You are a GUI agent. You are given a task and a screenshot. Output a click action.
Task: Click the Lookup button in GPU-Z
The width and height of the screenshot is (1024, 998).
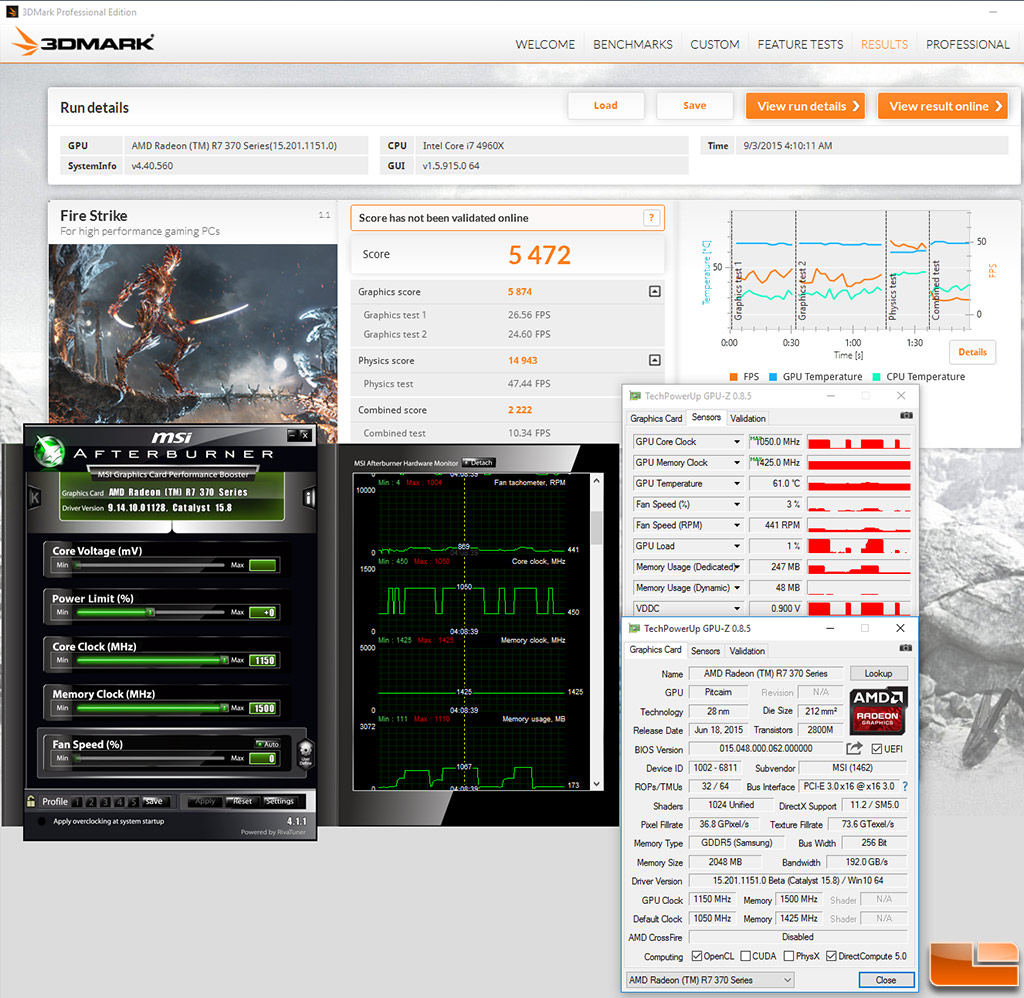(878, 673)
